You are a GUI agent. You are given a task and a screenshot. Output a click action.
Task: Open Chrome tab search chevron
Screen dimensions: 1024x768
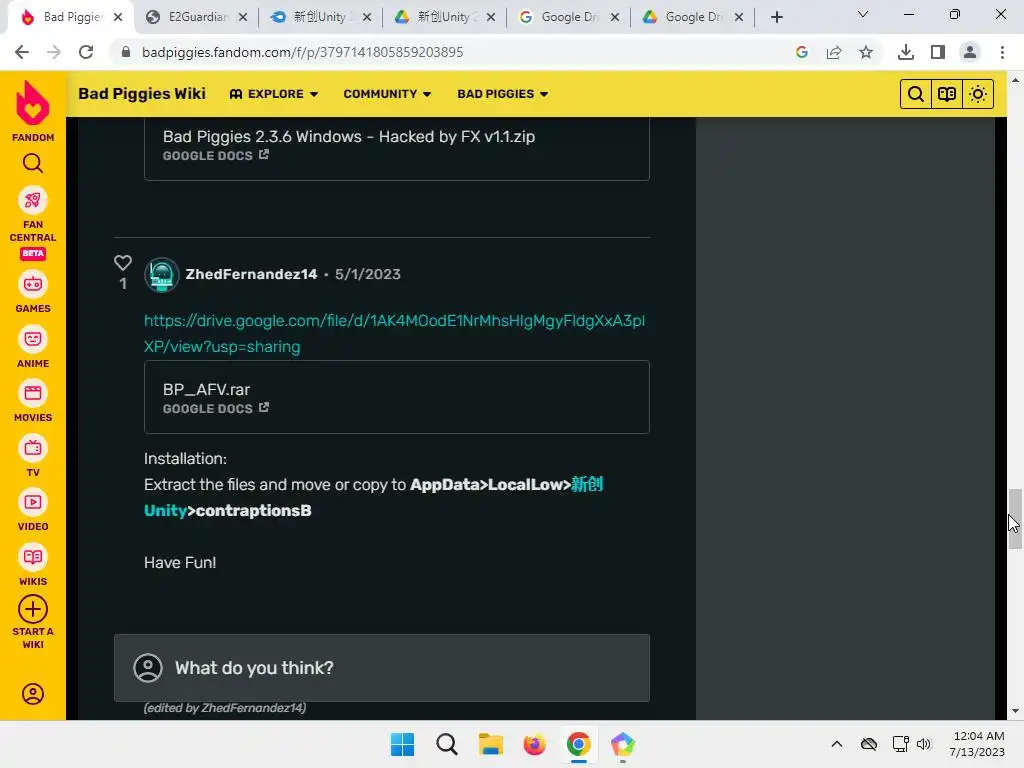tap(863, 14)
